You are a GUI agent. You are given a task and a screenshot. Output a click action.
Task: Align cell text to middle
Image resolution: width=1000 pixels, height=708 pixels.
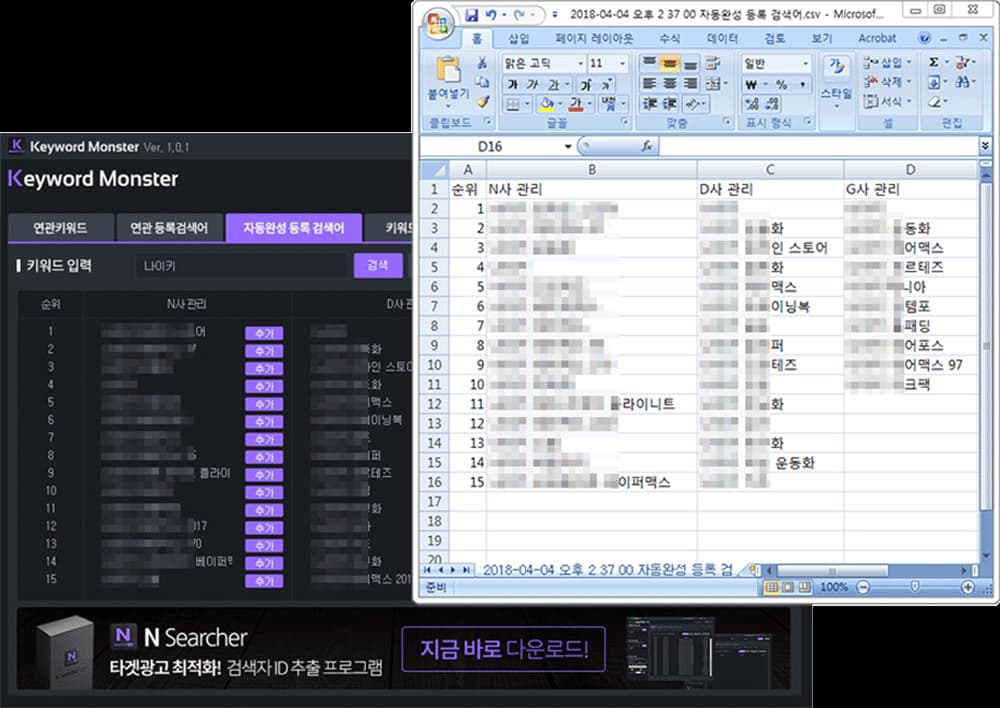[670, 63]
